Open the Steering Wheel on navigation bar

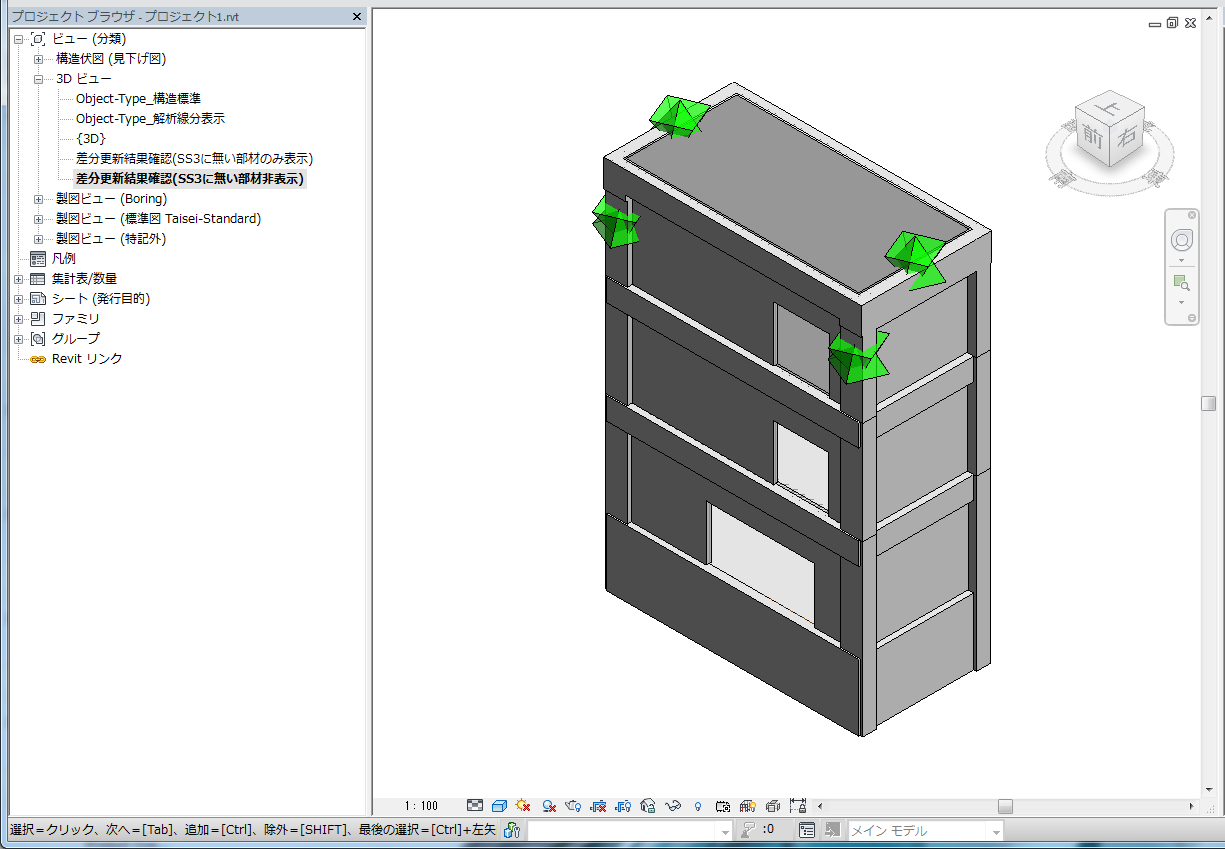(1182, 240)
